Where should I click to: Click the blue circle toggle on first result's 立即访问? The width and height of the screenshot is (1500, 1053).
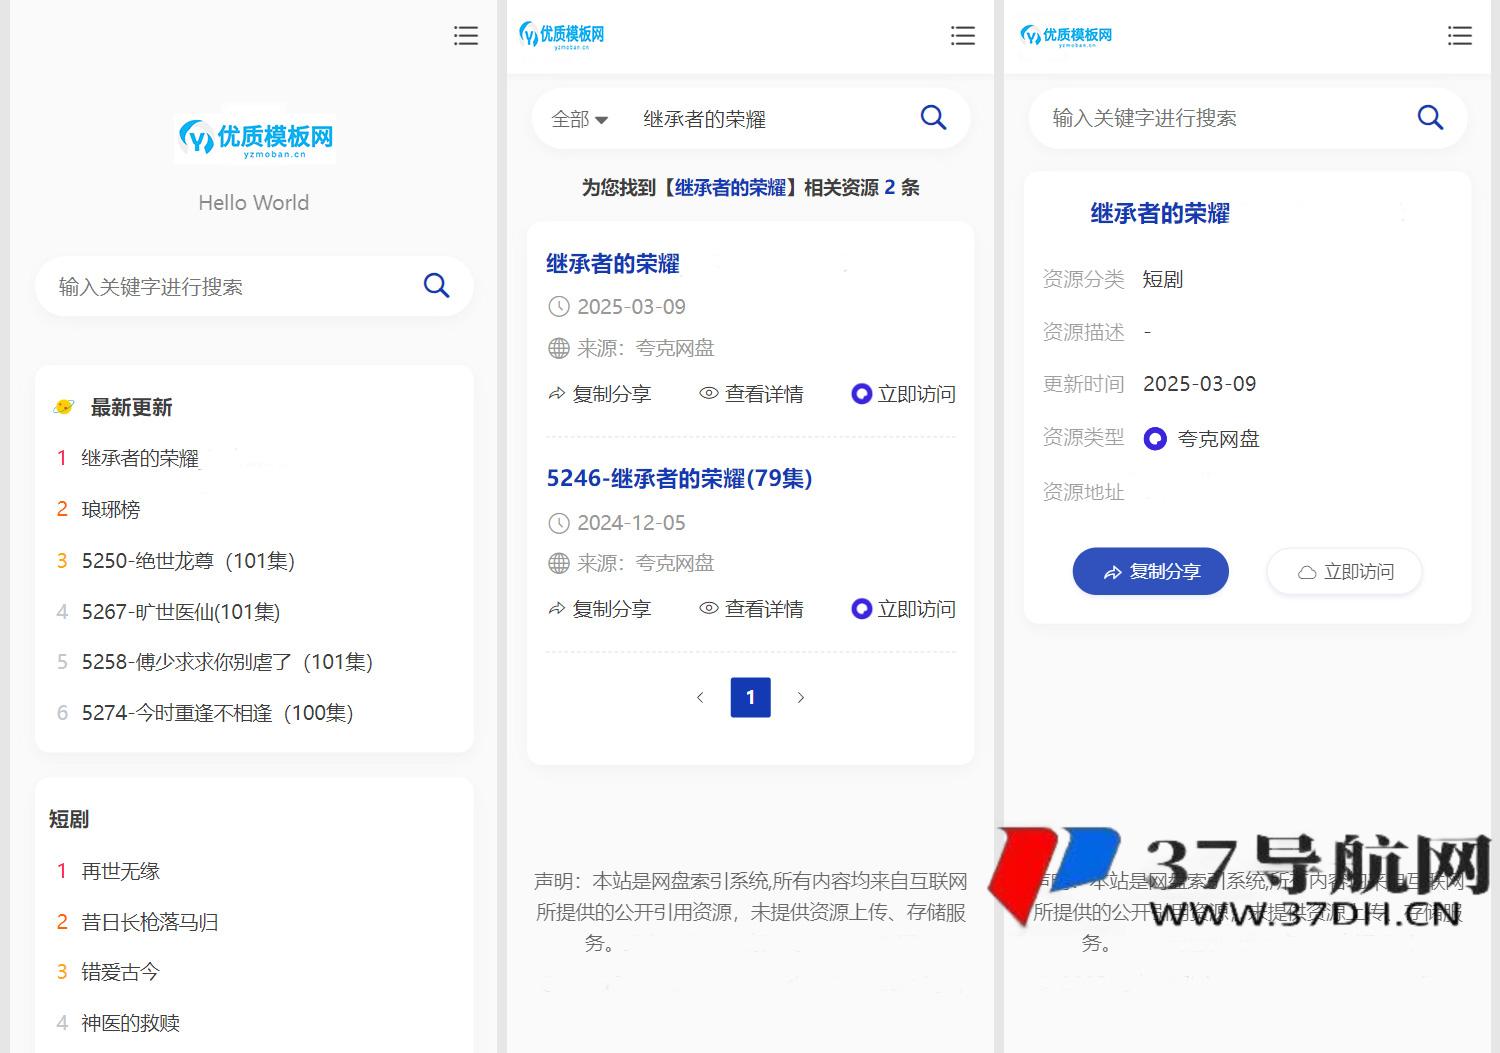pos(861,394)
